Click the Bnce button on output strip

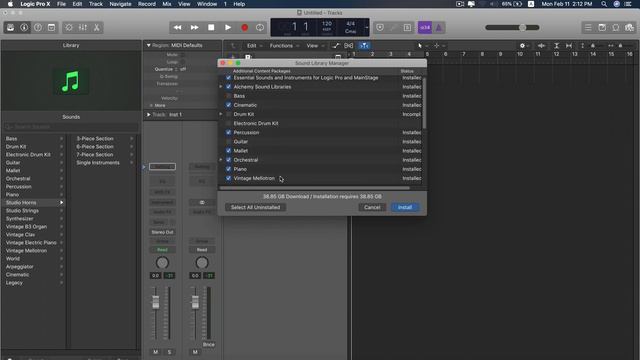point(209,344)
